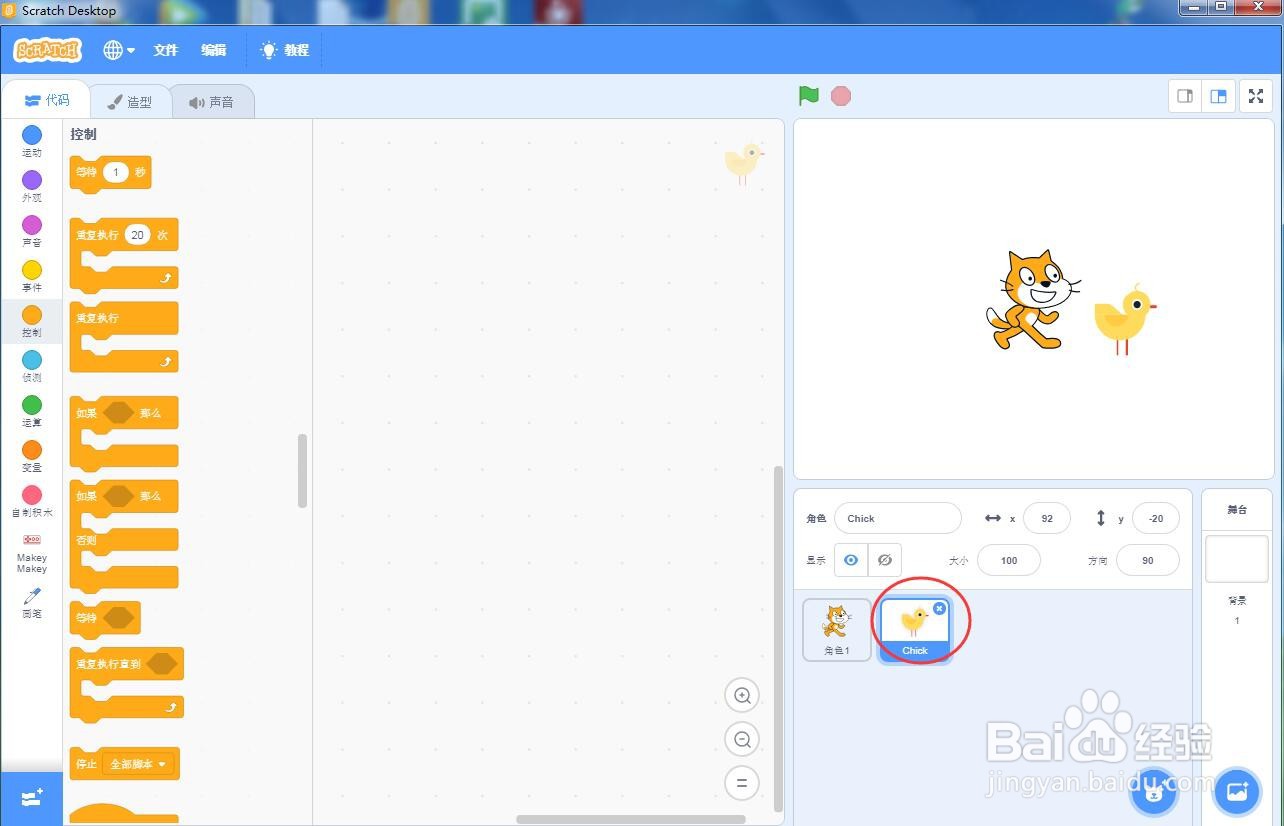This screenshot has height=826, width=1284.
Task: Click the y position field -20
Action: 1156,519
